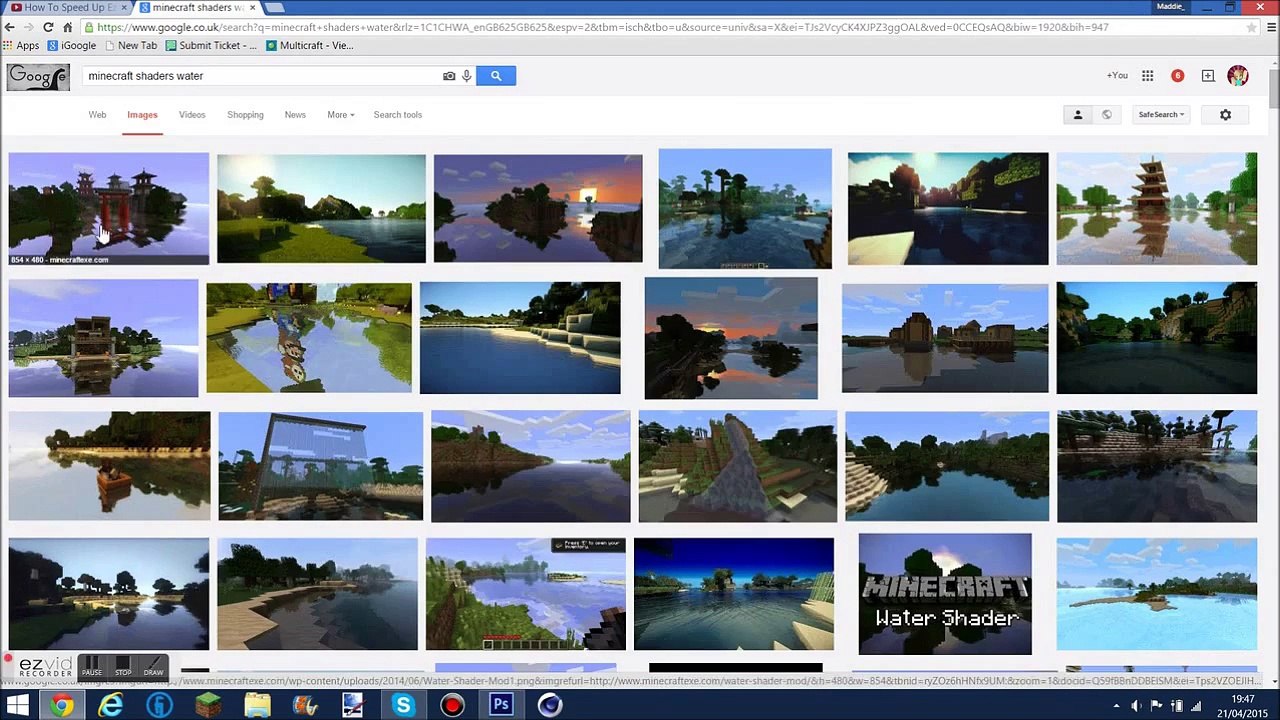Viewport: 1280px width, 720px height.
Task: Click the blue Google search button
Action: (x=496, y=76)
